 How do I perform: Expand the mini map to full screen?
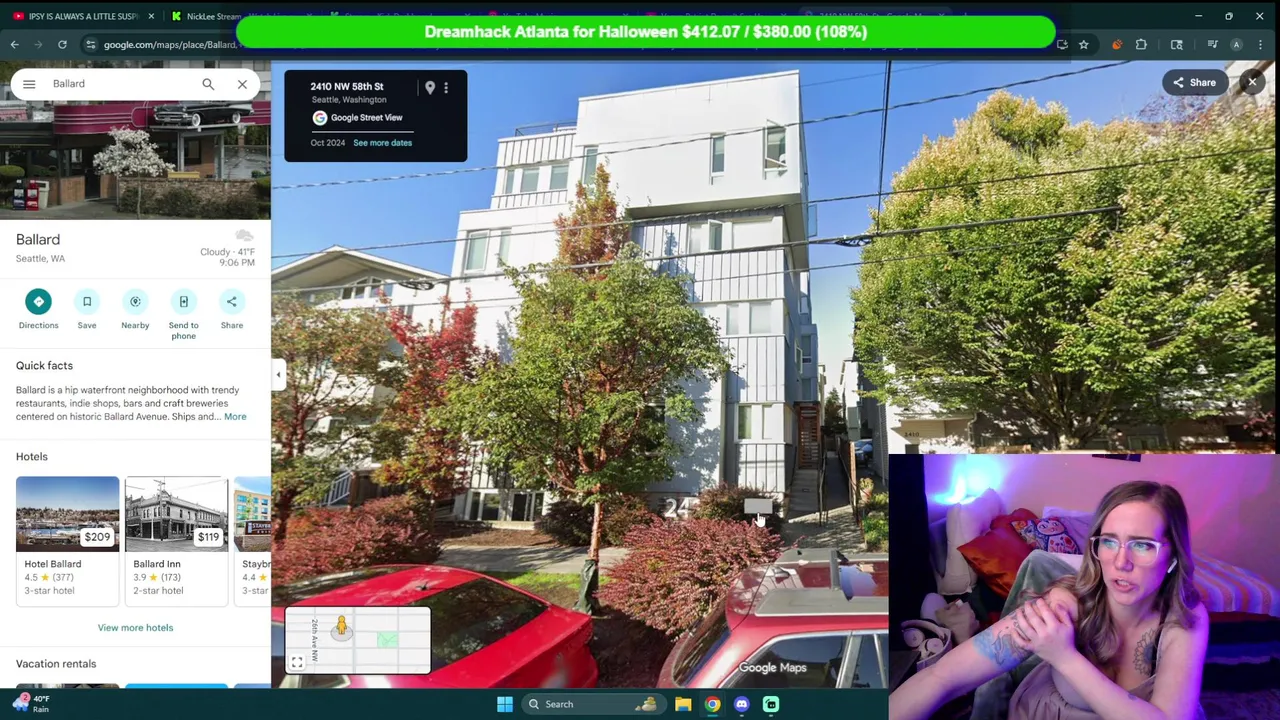pos(297,662)
